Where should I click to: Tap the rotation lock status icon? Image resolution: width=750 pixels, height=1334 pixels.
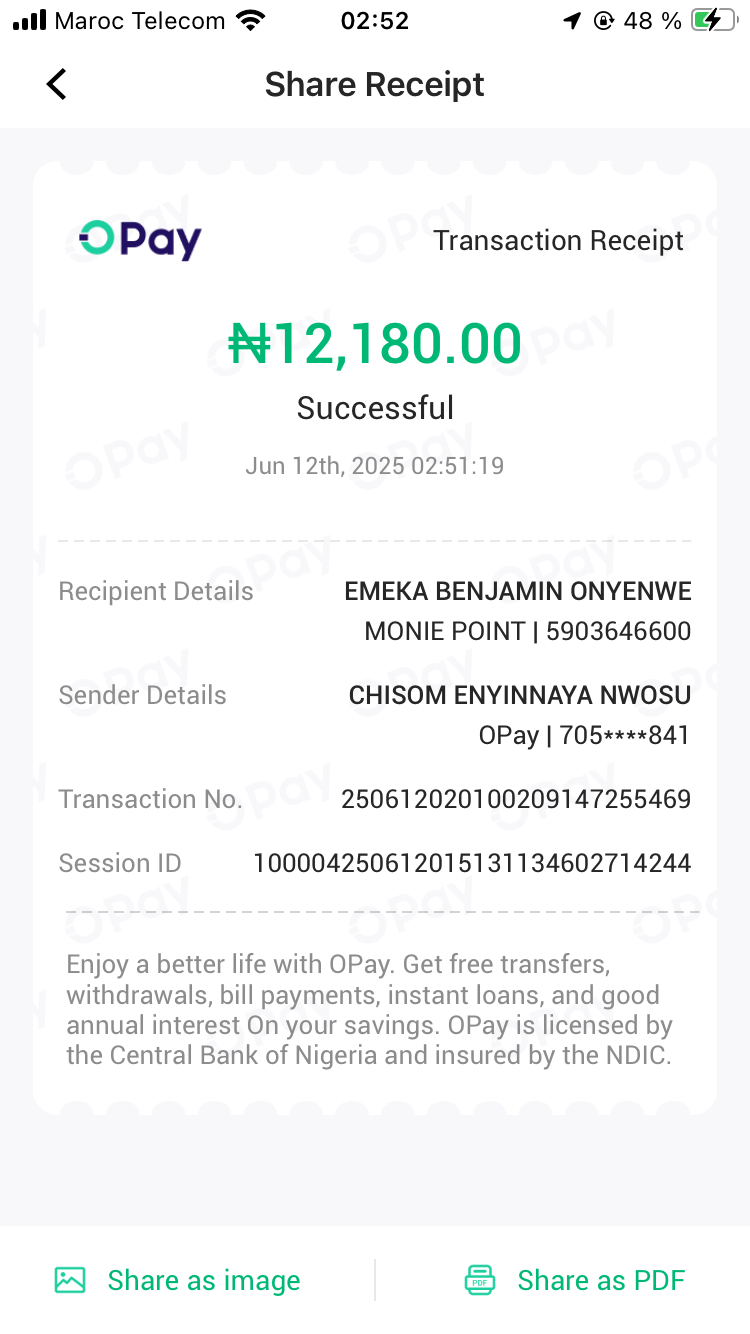603,21
